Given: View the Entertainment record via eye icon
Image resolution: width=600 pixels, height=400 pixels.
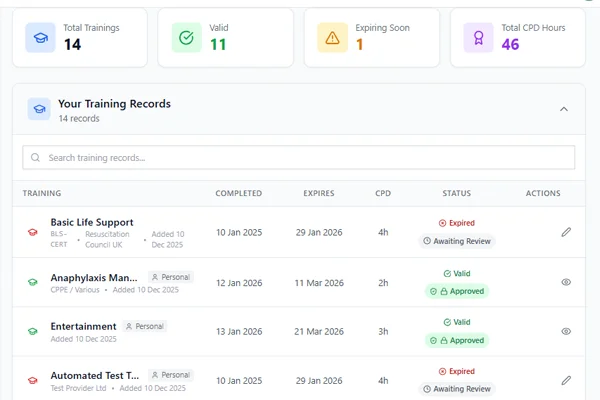Looking at the screenshot, I should pyautogui.click(x=566, y=331).
